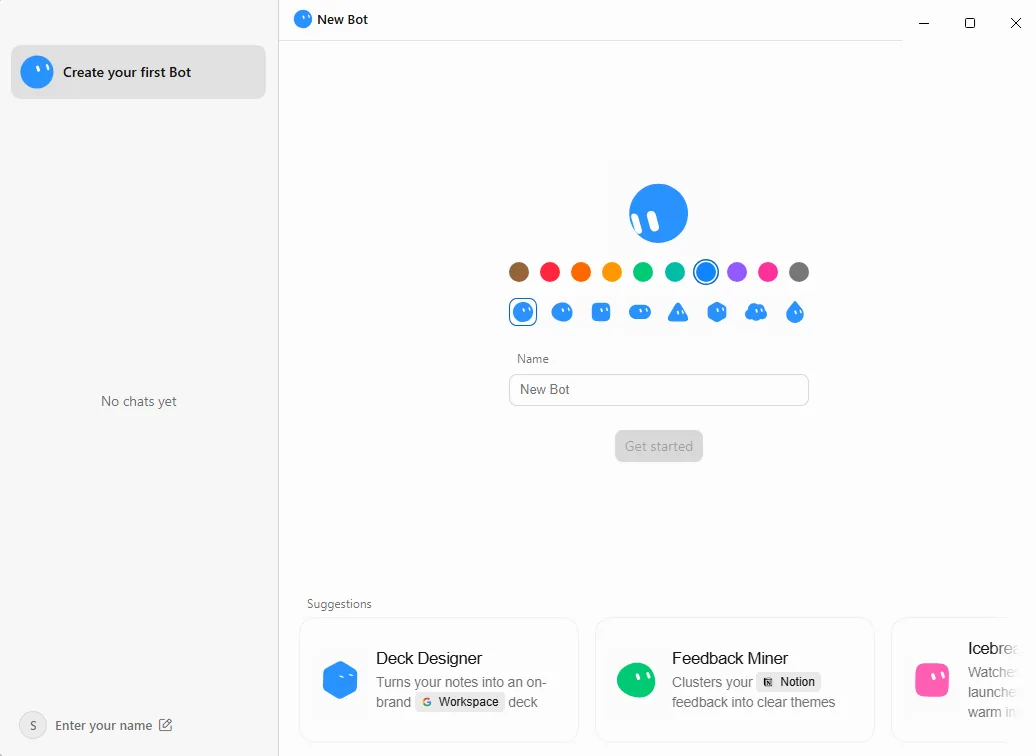The width and height of the screenshot is (1036, 756).
Task: Choose the teal color swatch
Action: (675, 272)
